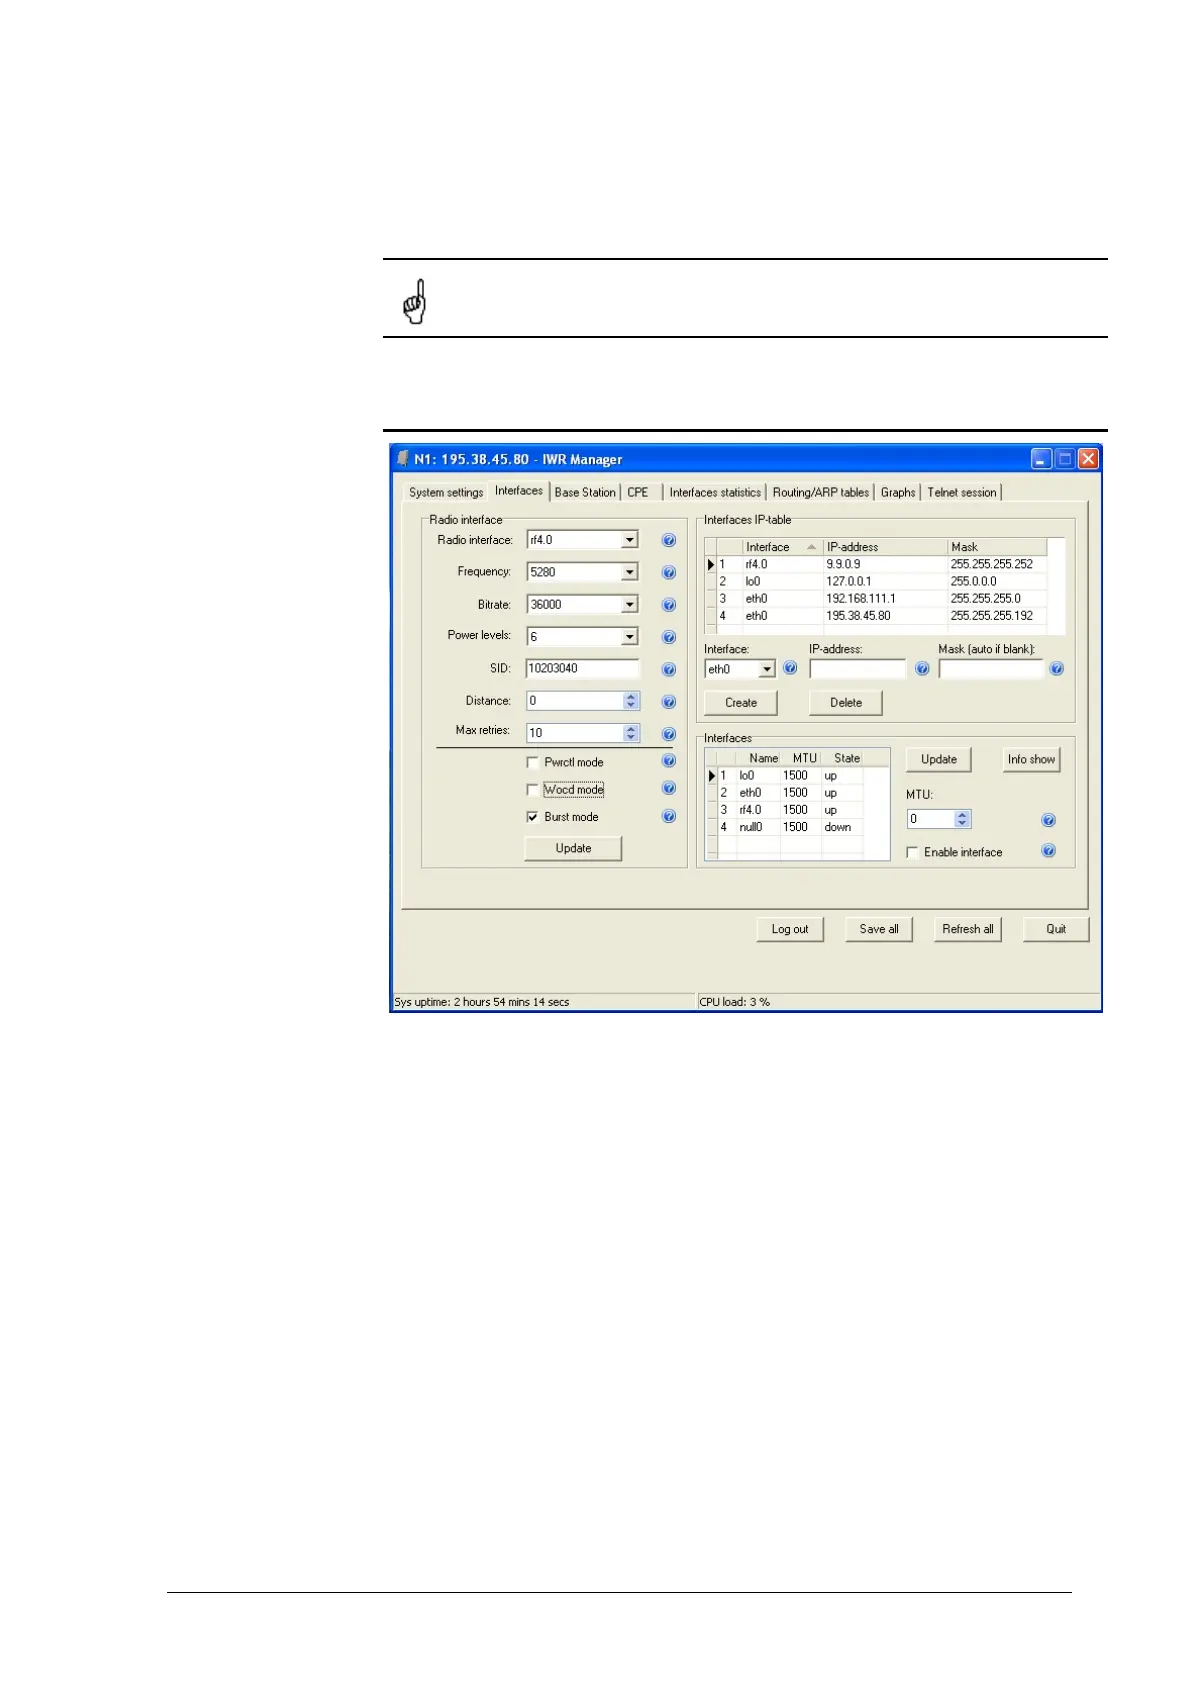Open help icon next to eth0 Interface dropdown
Screen dimensions: 1190x1684
(790, 668)
